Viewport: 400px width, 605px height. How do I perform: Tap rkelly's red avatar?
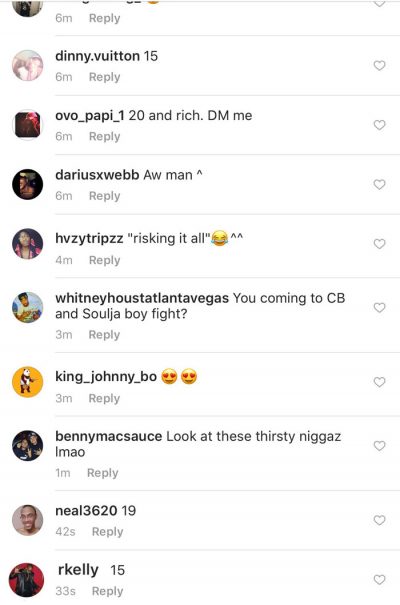tap(27, 580)
